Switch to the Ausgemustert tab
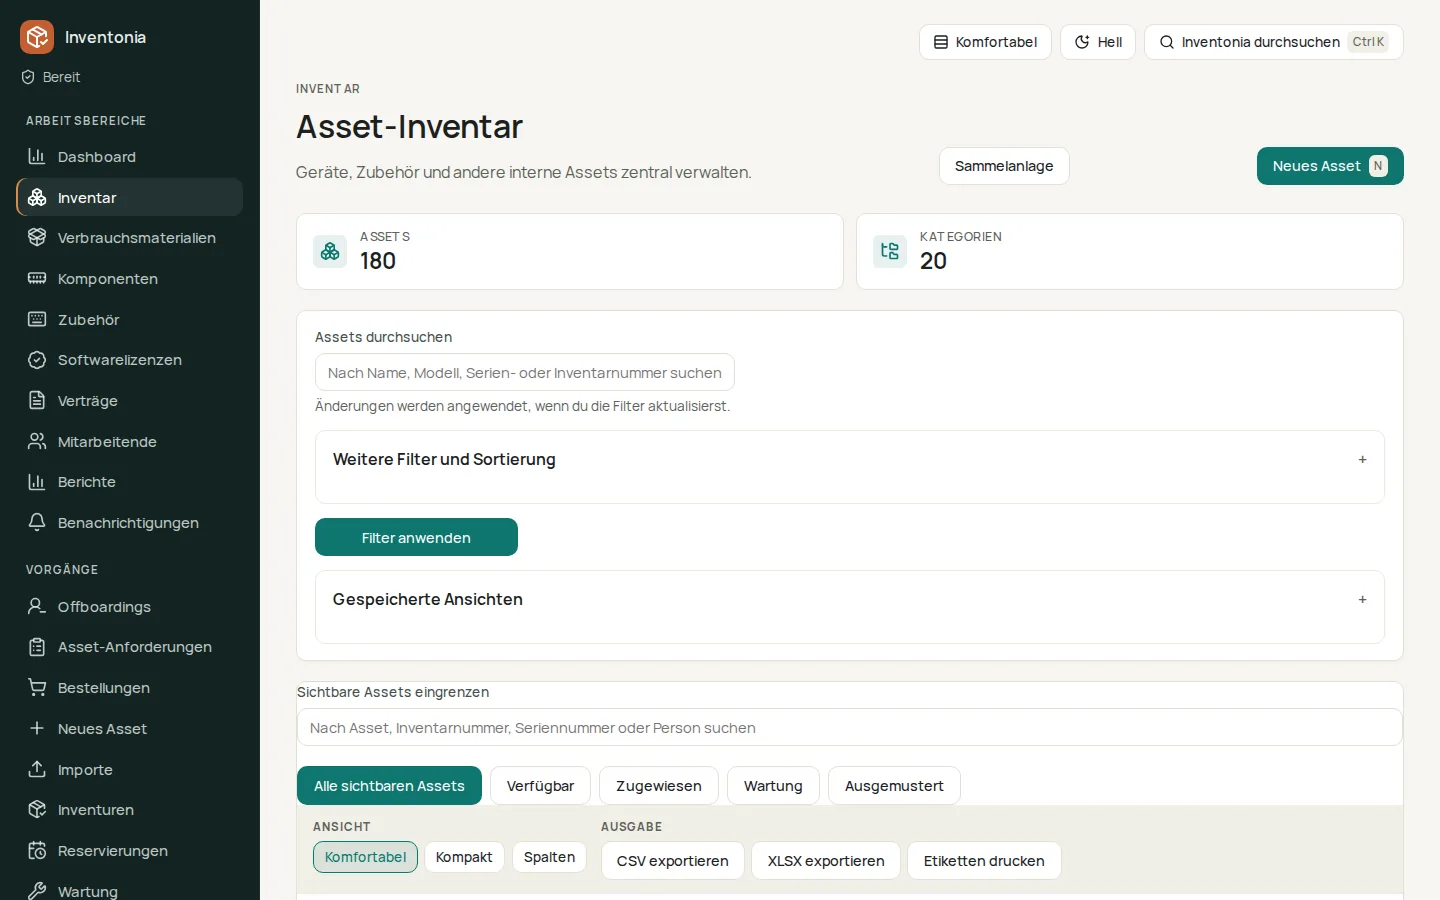 (894, 786)
